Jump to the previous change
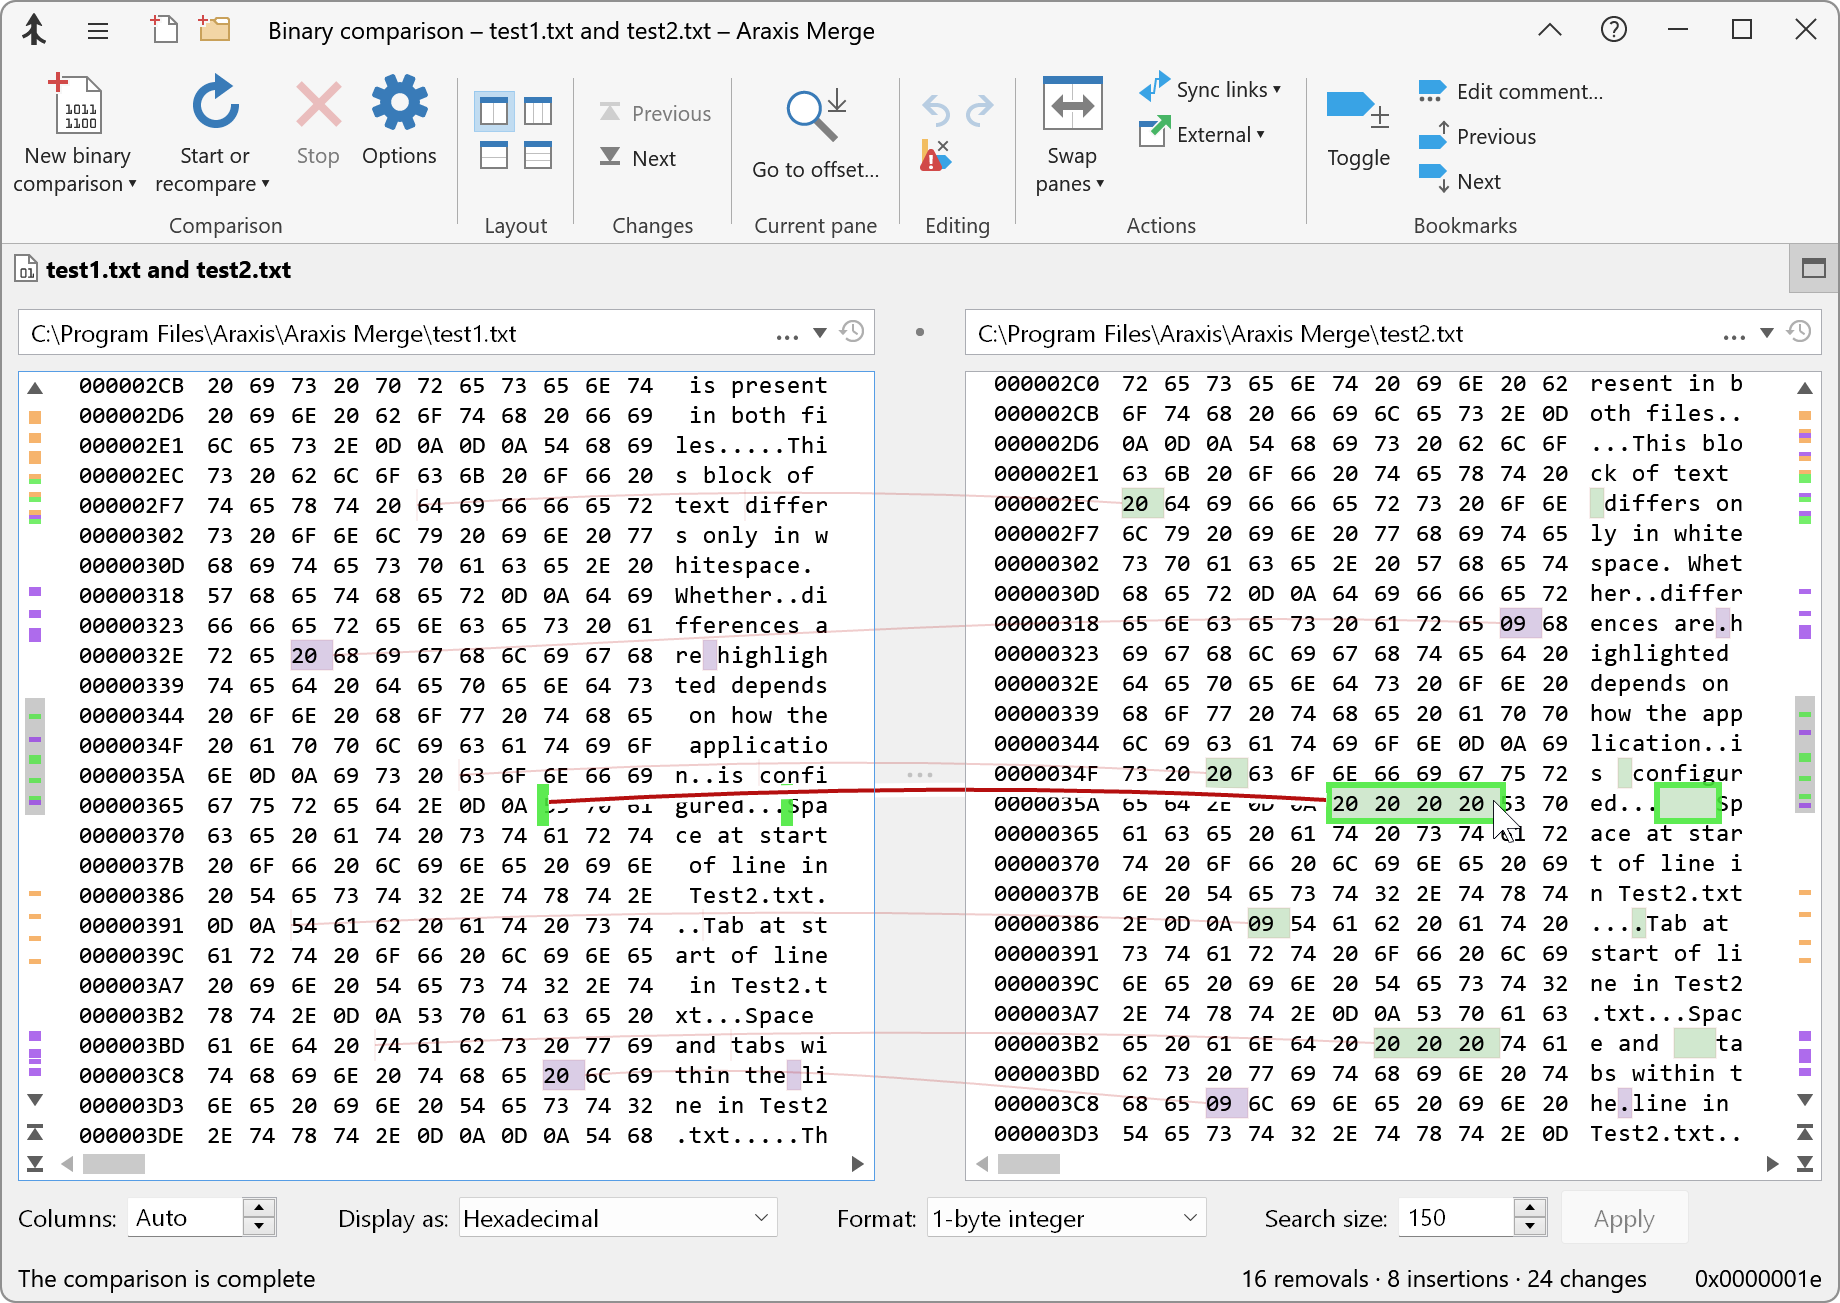Viewport: 1840px width, 1303px height. [x=653, y=112]
